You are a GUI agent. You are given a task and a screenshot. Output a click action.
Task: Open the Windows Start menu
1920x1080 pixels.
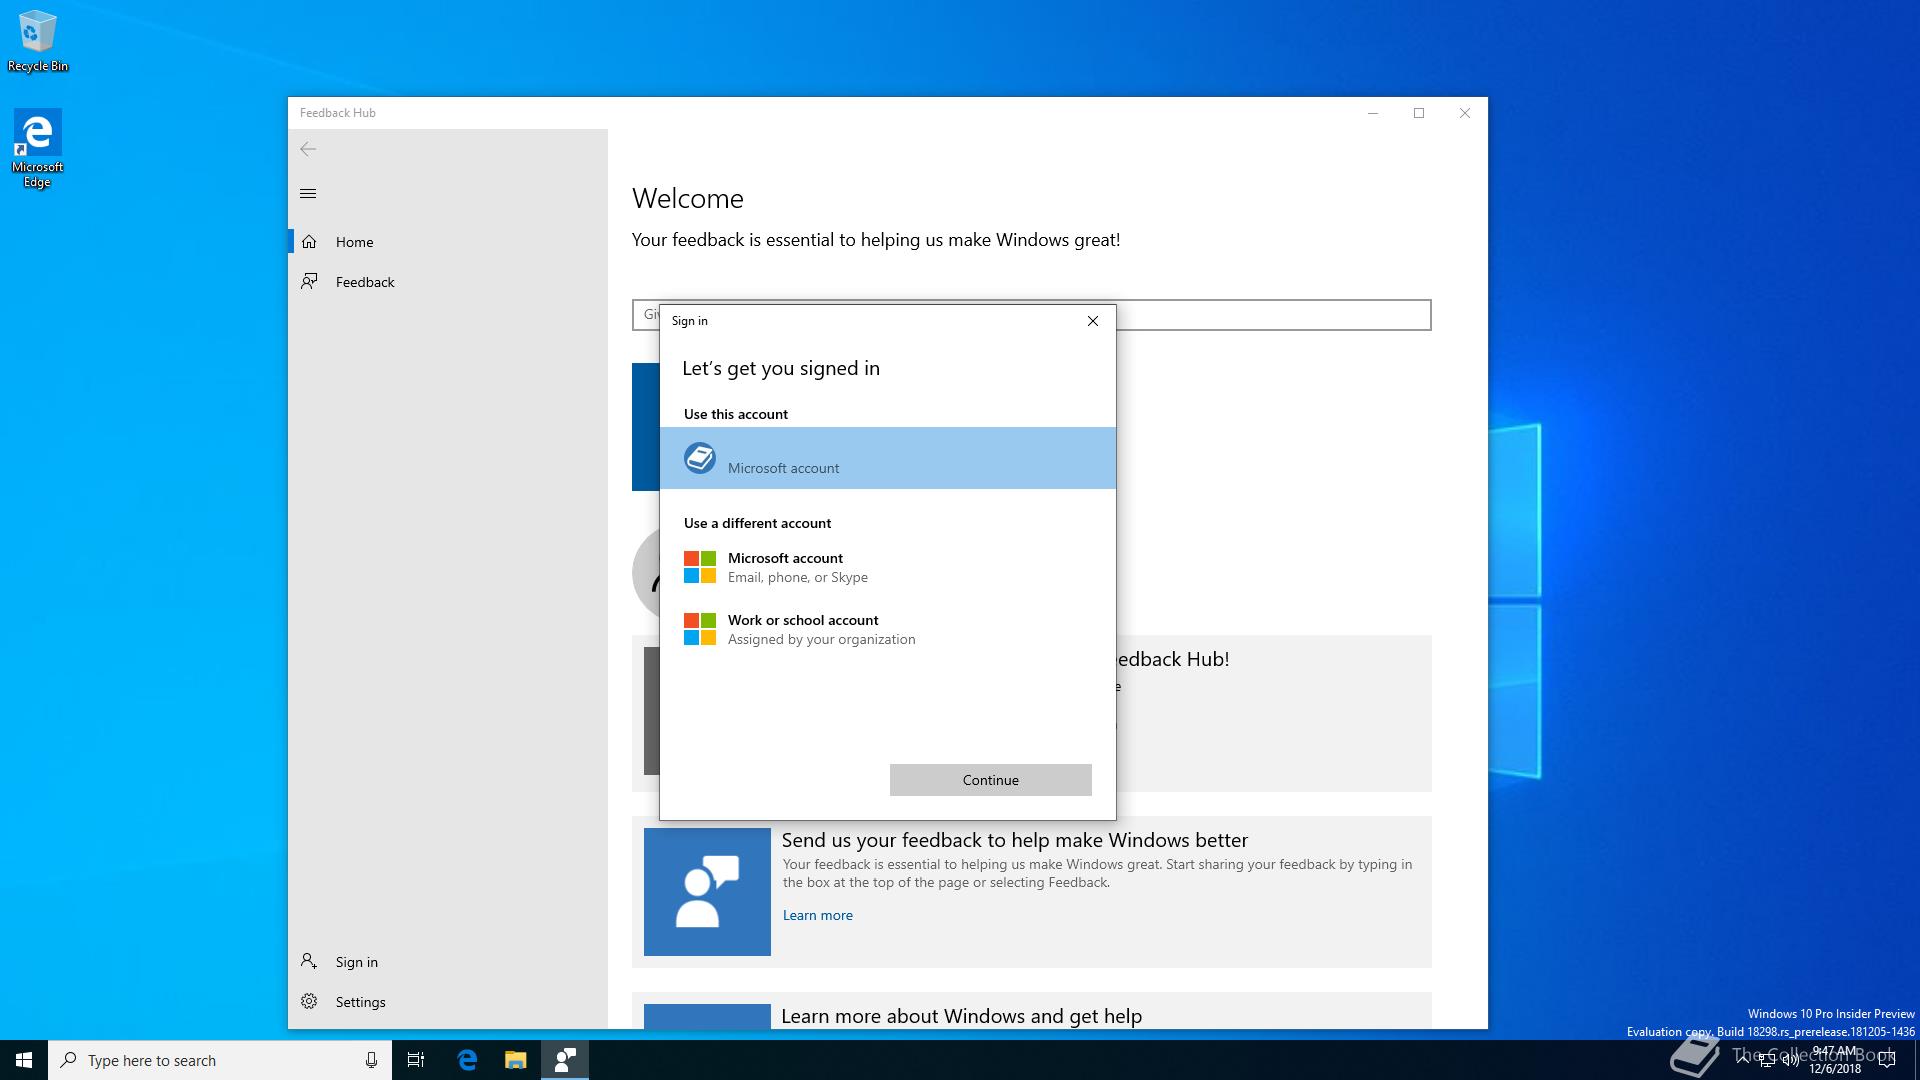(x=24, y=1060)
